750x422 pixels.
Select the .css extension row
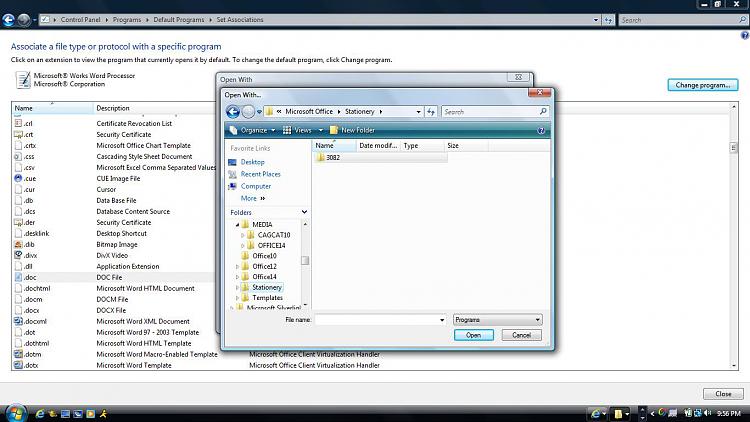113,156
